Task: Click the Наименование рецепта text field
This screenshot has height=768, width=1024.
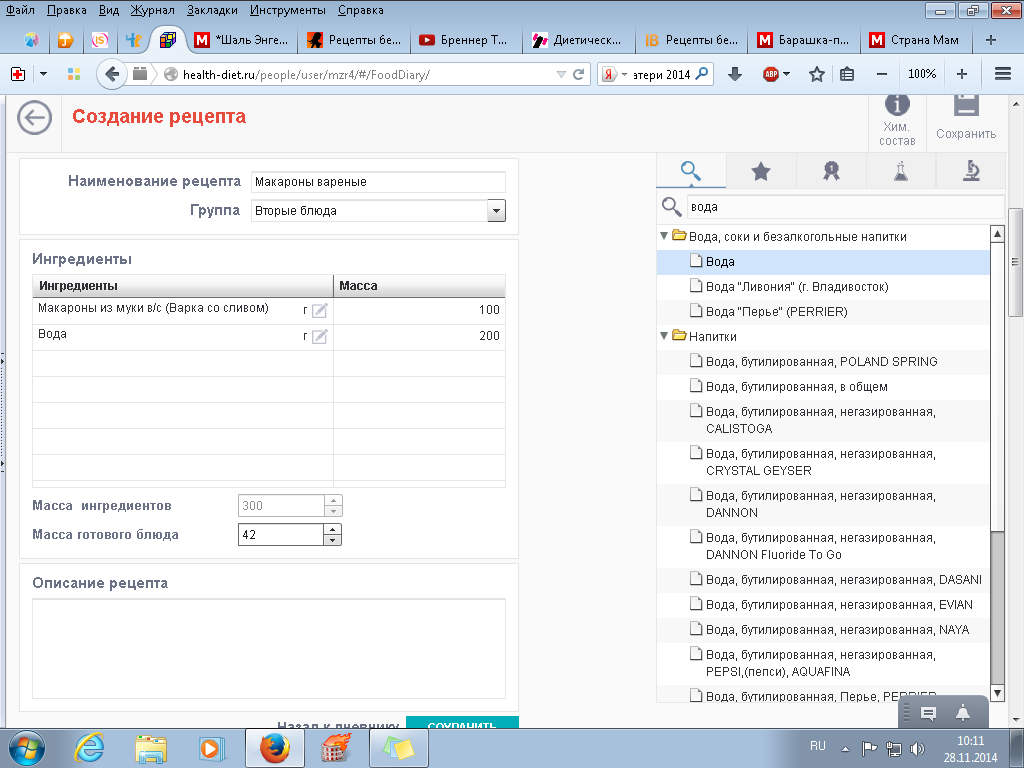Action: (x=378, y=182)
